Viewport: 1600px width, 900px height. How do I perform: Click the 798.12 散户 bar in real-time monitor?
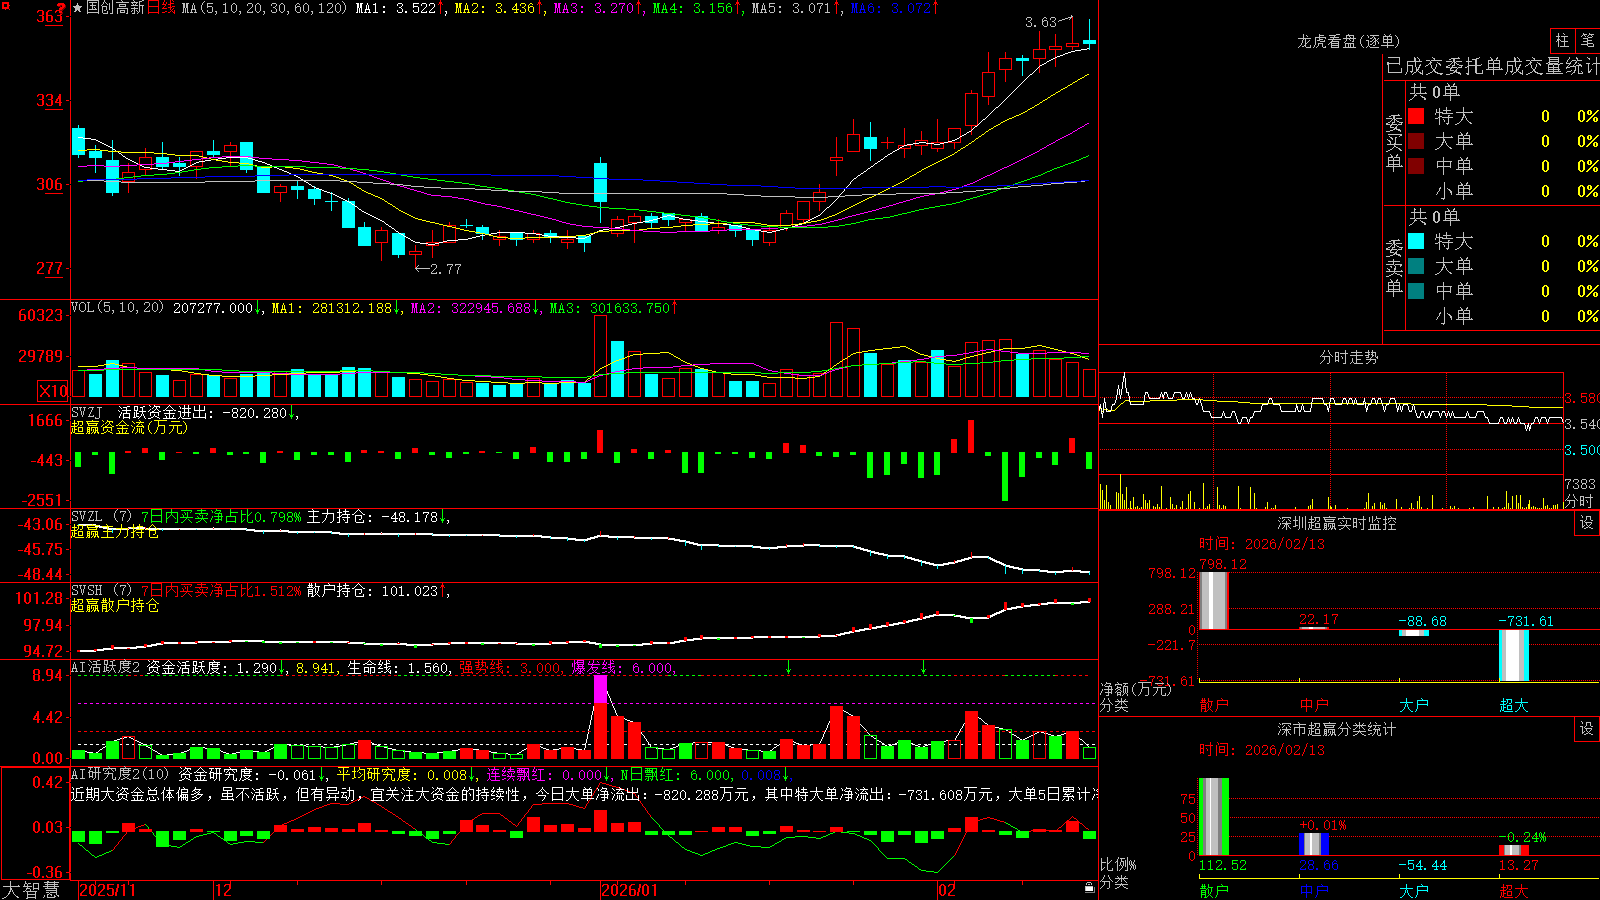tap(1214, 600)
